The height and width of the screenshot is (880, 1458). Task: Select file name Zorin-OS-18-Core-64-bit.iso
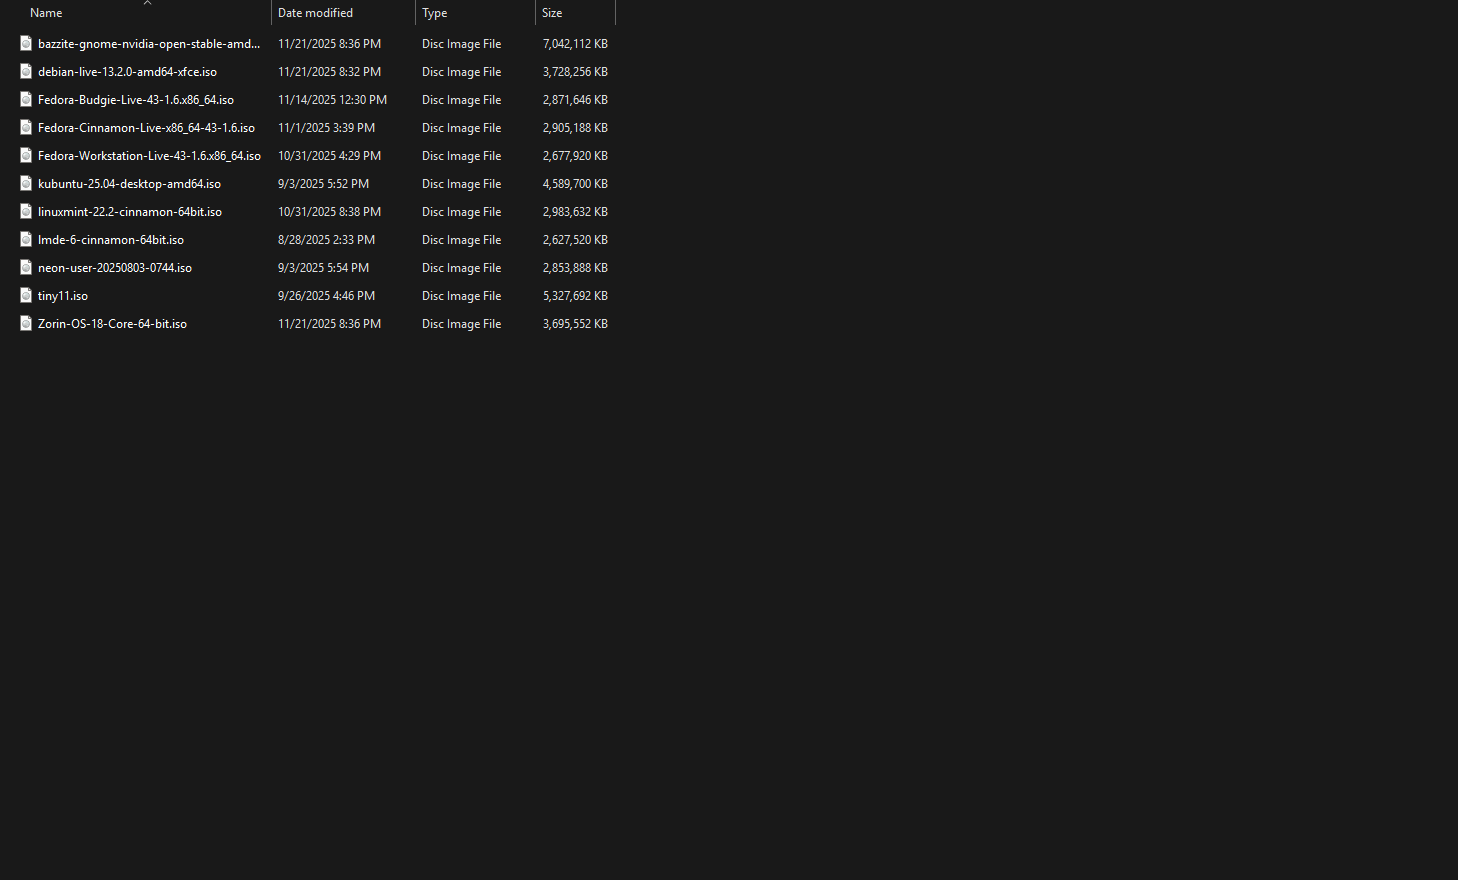pos(112,324)
